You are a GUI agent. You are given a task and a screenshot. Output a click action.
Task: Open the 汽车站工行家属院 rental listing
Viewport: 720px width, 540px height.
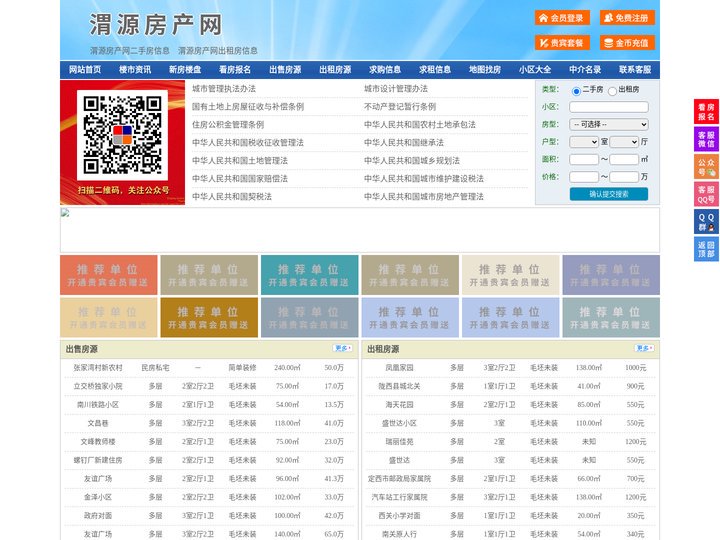coord(399,497)
